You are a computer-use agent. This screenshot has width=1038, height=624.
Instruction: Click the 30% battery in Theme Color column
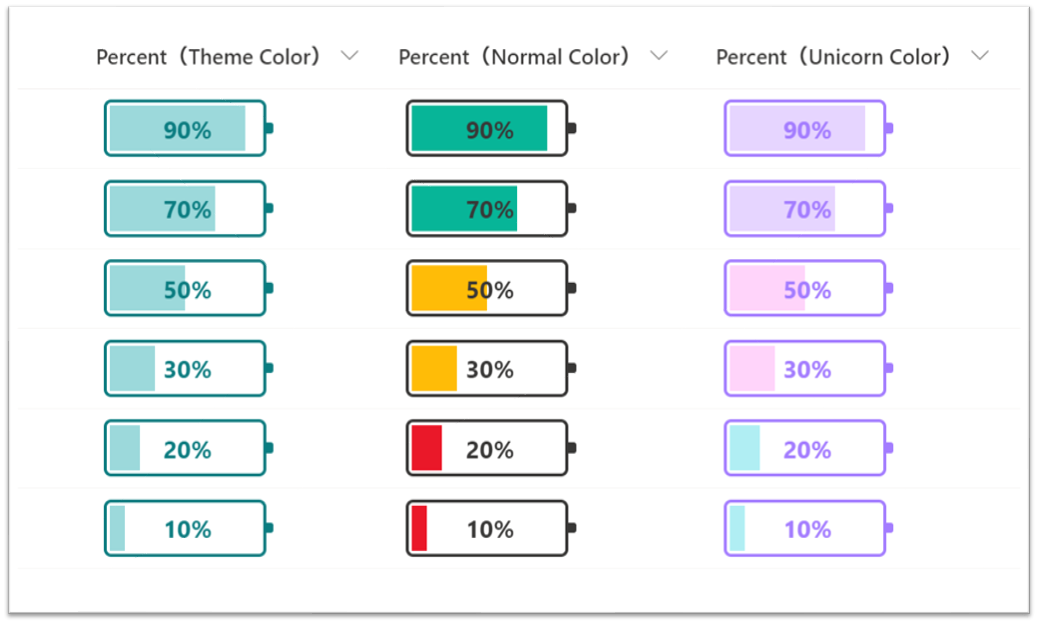click(186, 369)
